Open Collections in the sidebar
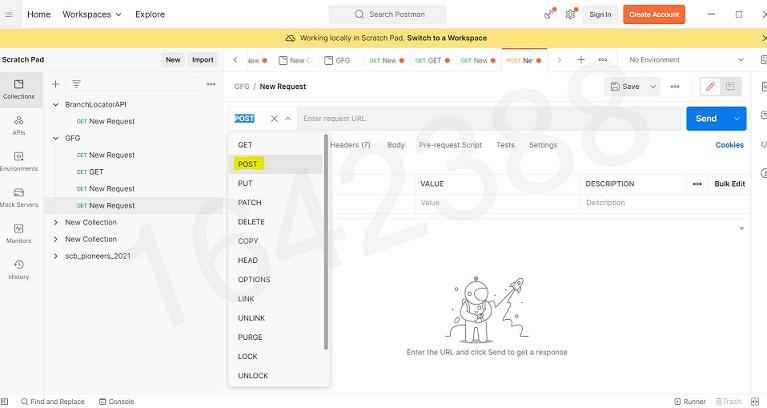767x408 pixels. click(x=19, y=90)
